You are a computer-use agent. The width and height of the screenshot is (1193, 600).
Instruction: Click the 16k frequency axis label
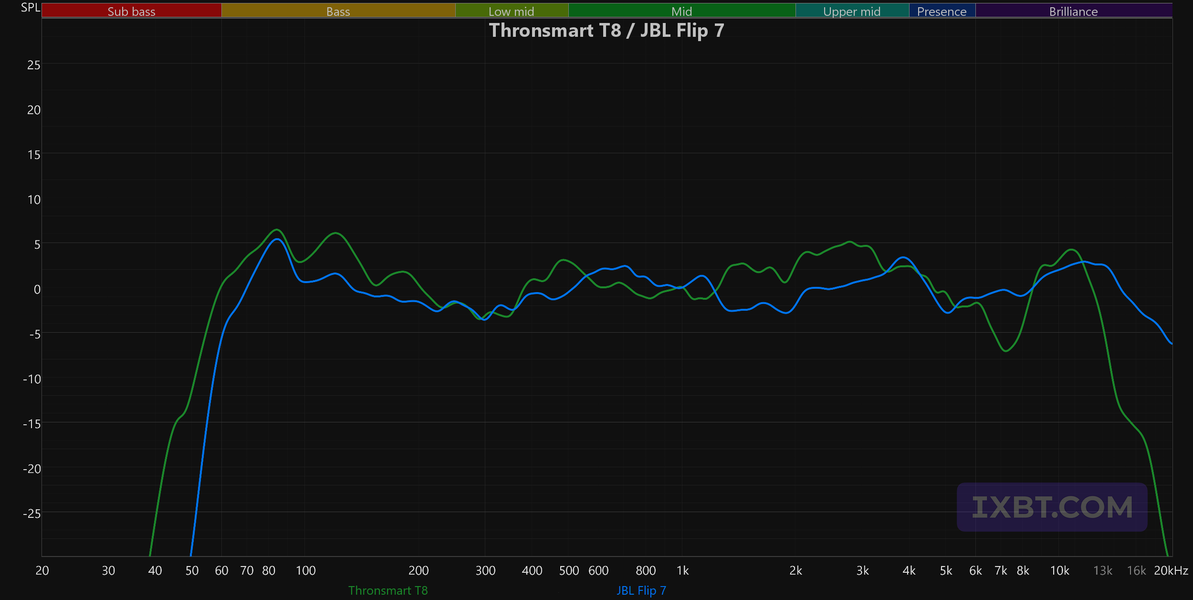point(1137,571)
